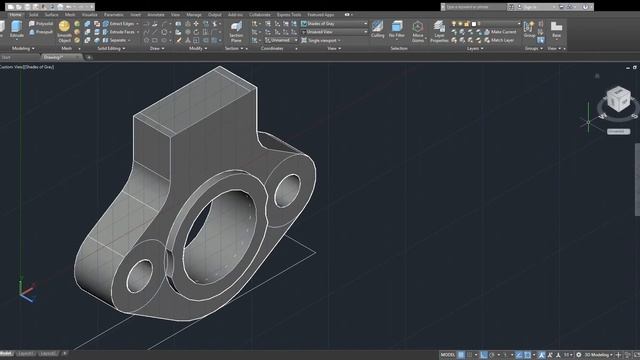Select the Separate tool

117,40
